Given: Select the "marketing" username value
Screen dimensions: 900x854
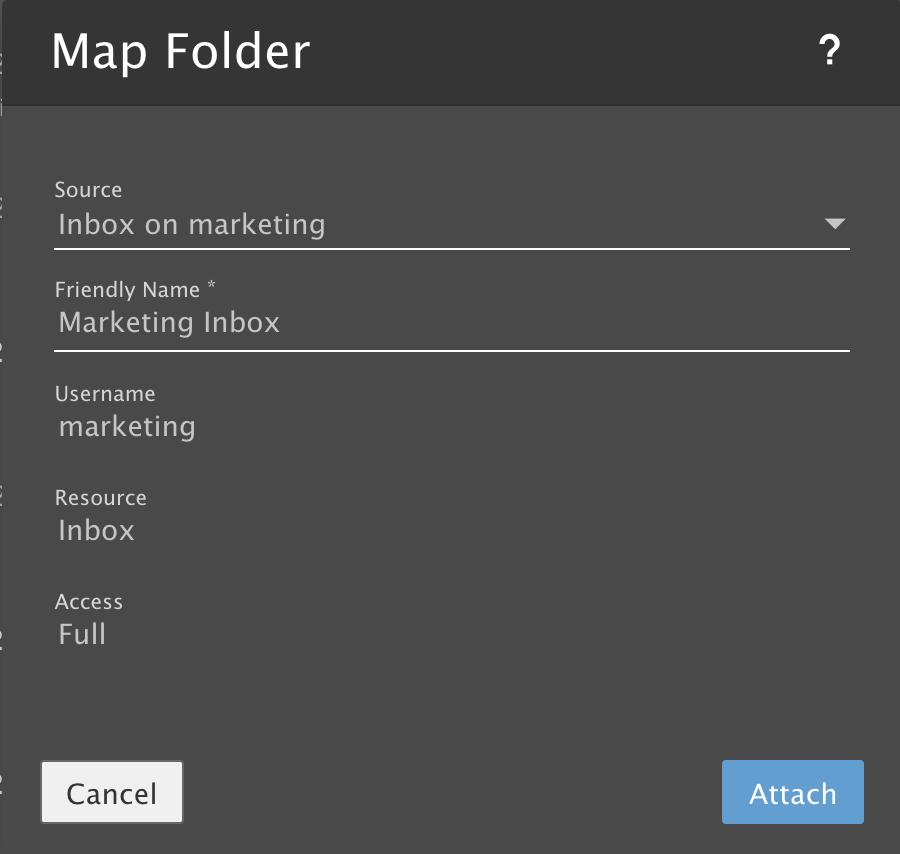Looking at the screenshot, I should [x=127, y=427].
